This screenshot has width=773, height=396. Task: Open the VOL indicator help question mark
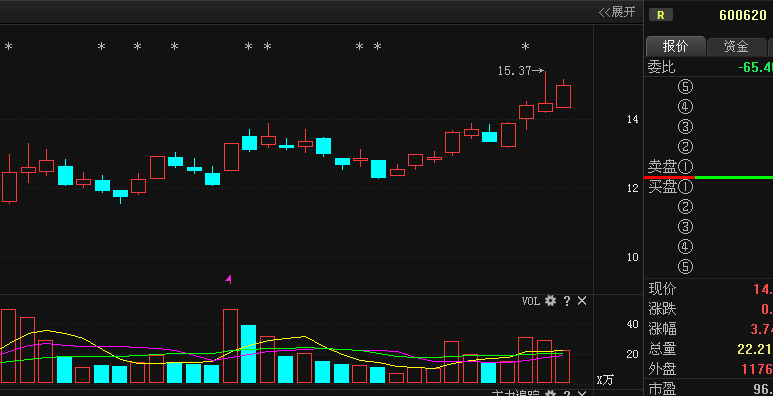[x=567, y=301]
